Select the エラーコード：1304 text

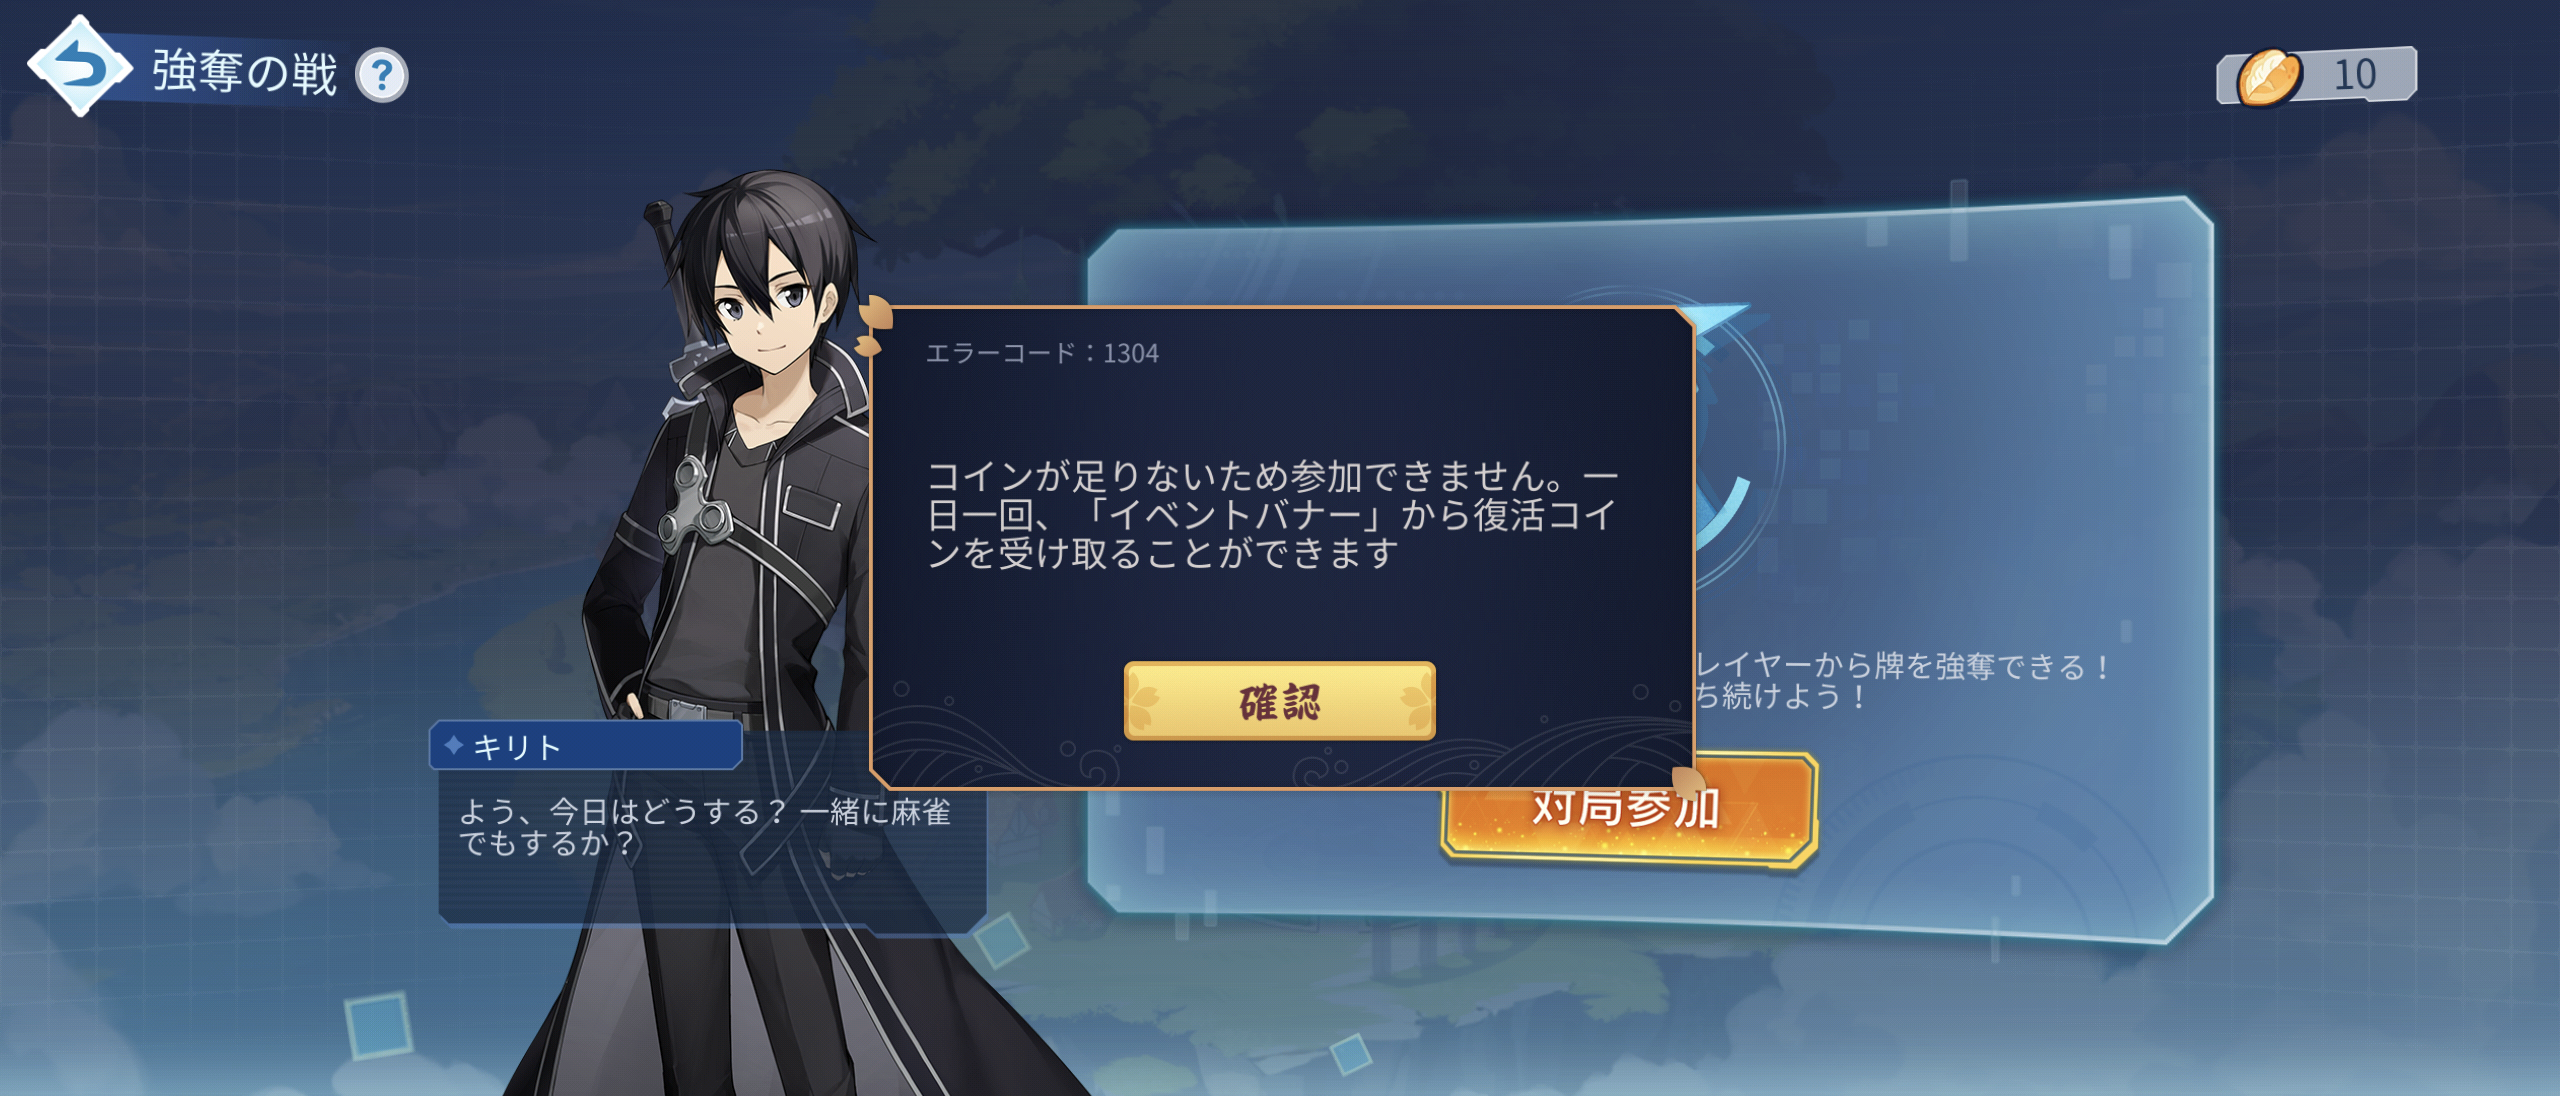pos(1042,353)
